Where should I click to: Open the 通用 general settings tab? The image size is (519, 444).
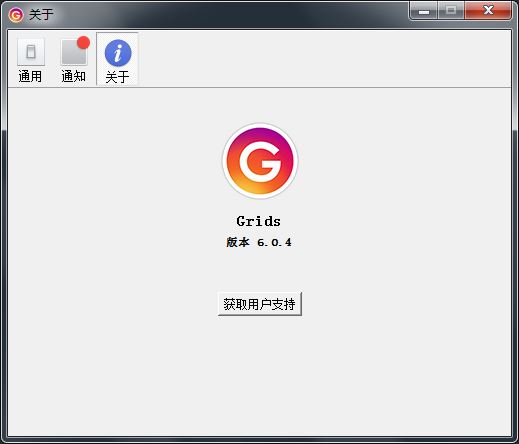point(30,60)
